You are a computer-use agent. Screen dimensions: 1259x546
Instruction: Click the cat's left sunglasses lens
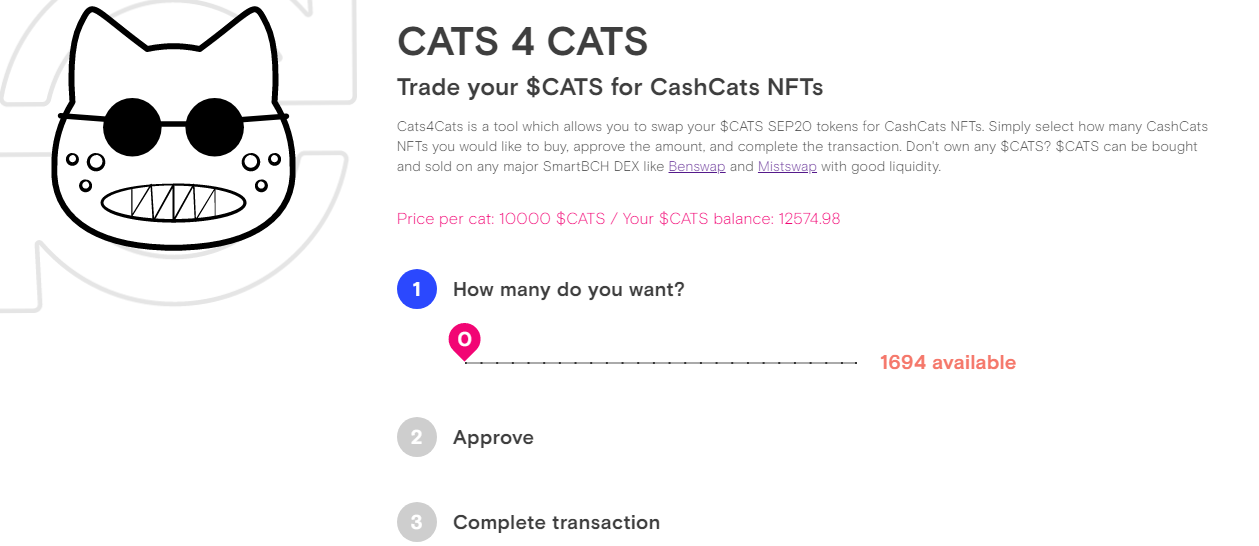[131, 124]
